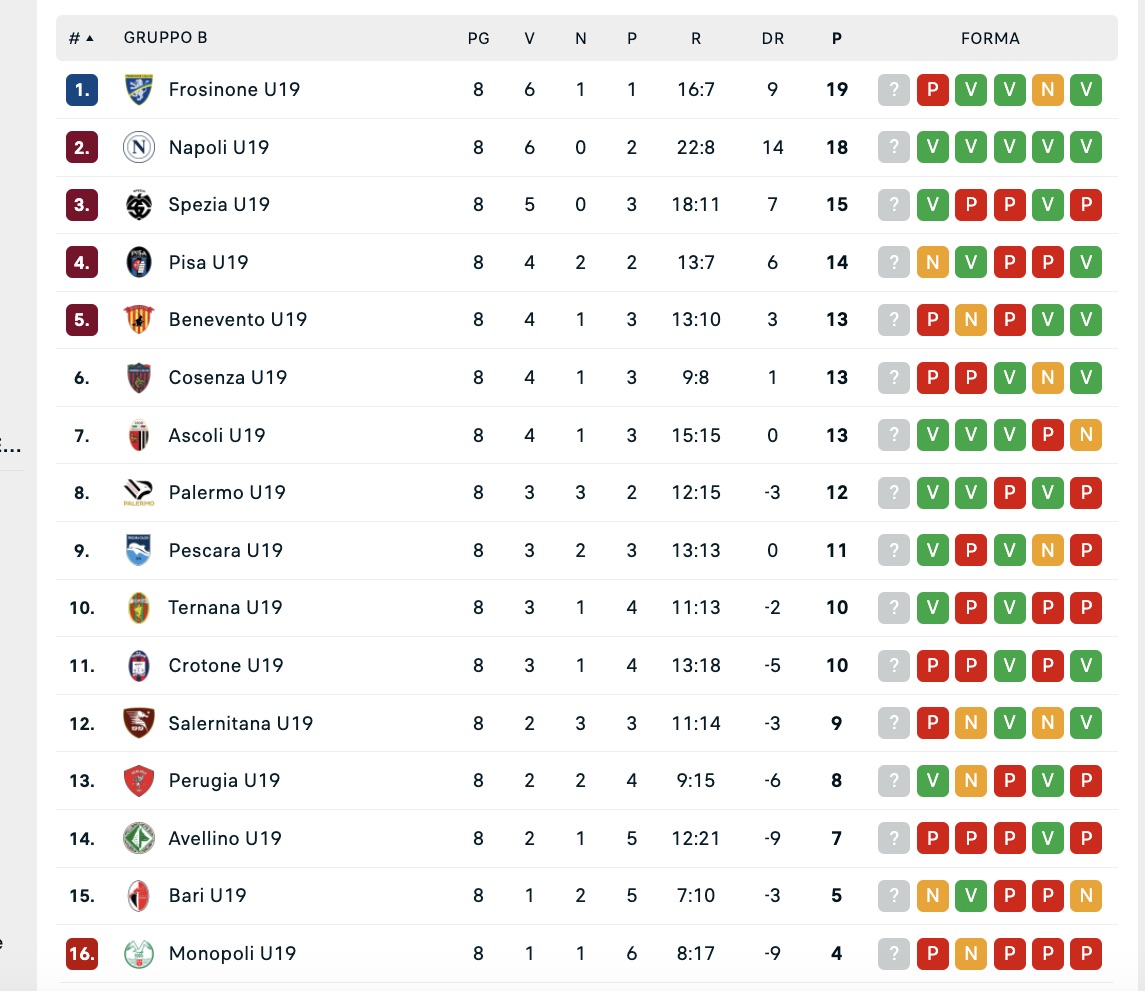The width and height of the screenshot is (1145, 991).
Task: Click Avellino U19's green V form badge
Action: pyautogui.click(x=1047, y=838)
